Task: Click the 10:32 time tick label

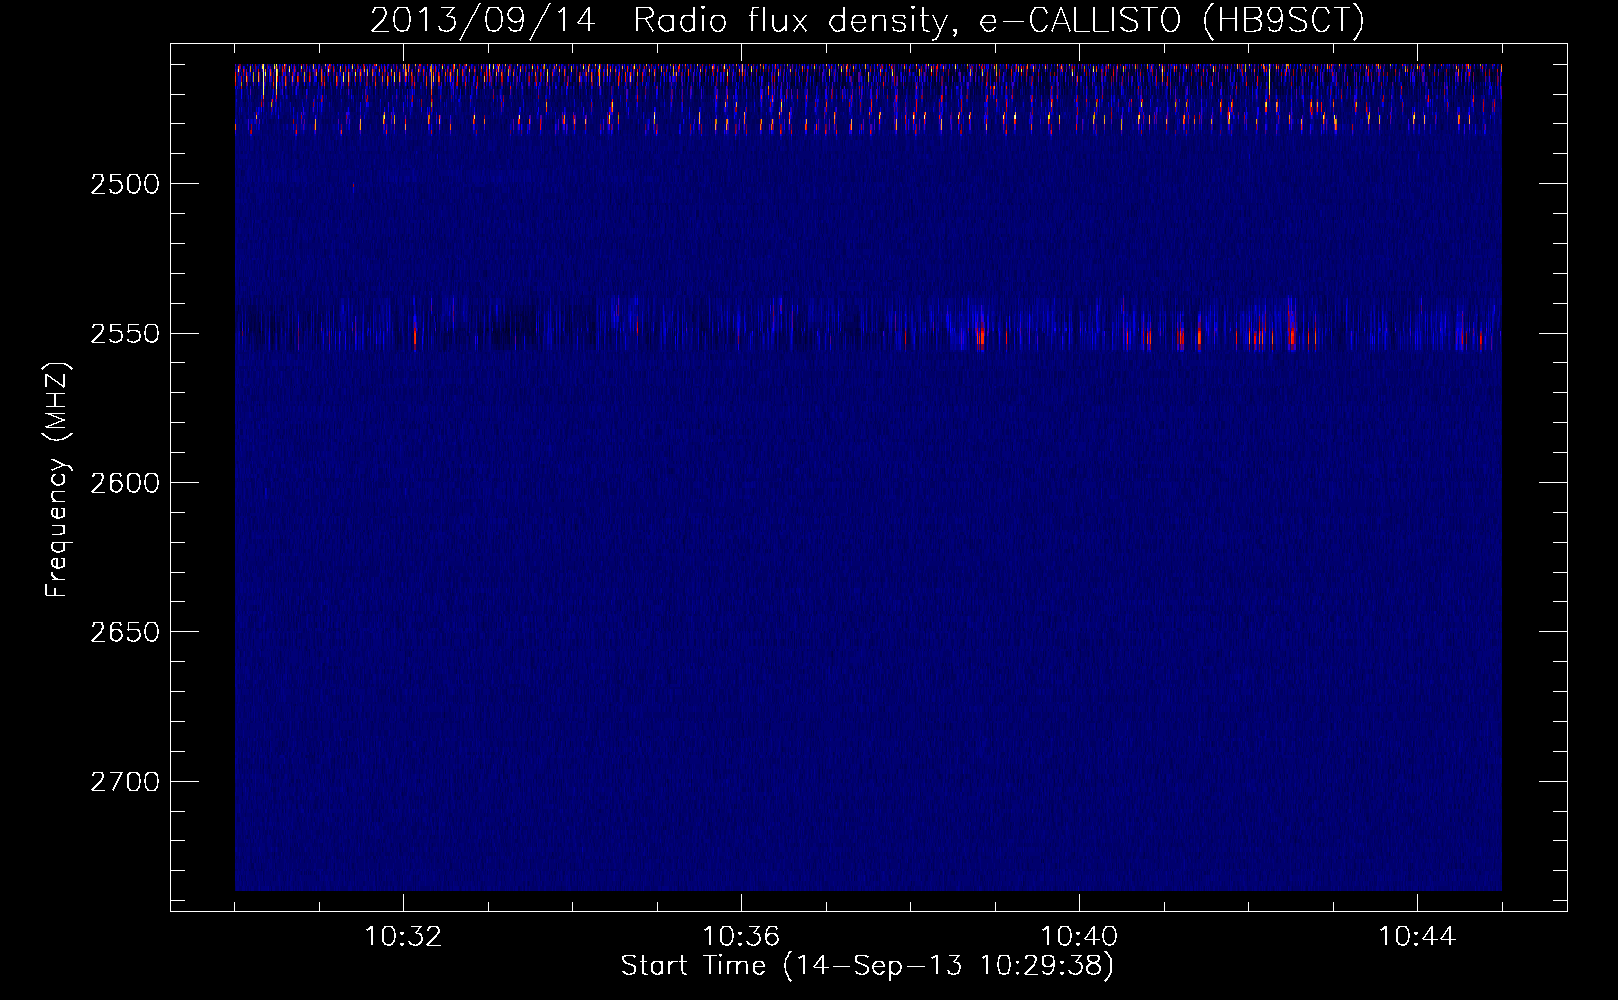Action: tap(403, 937)
